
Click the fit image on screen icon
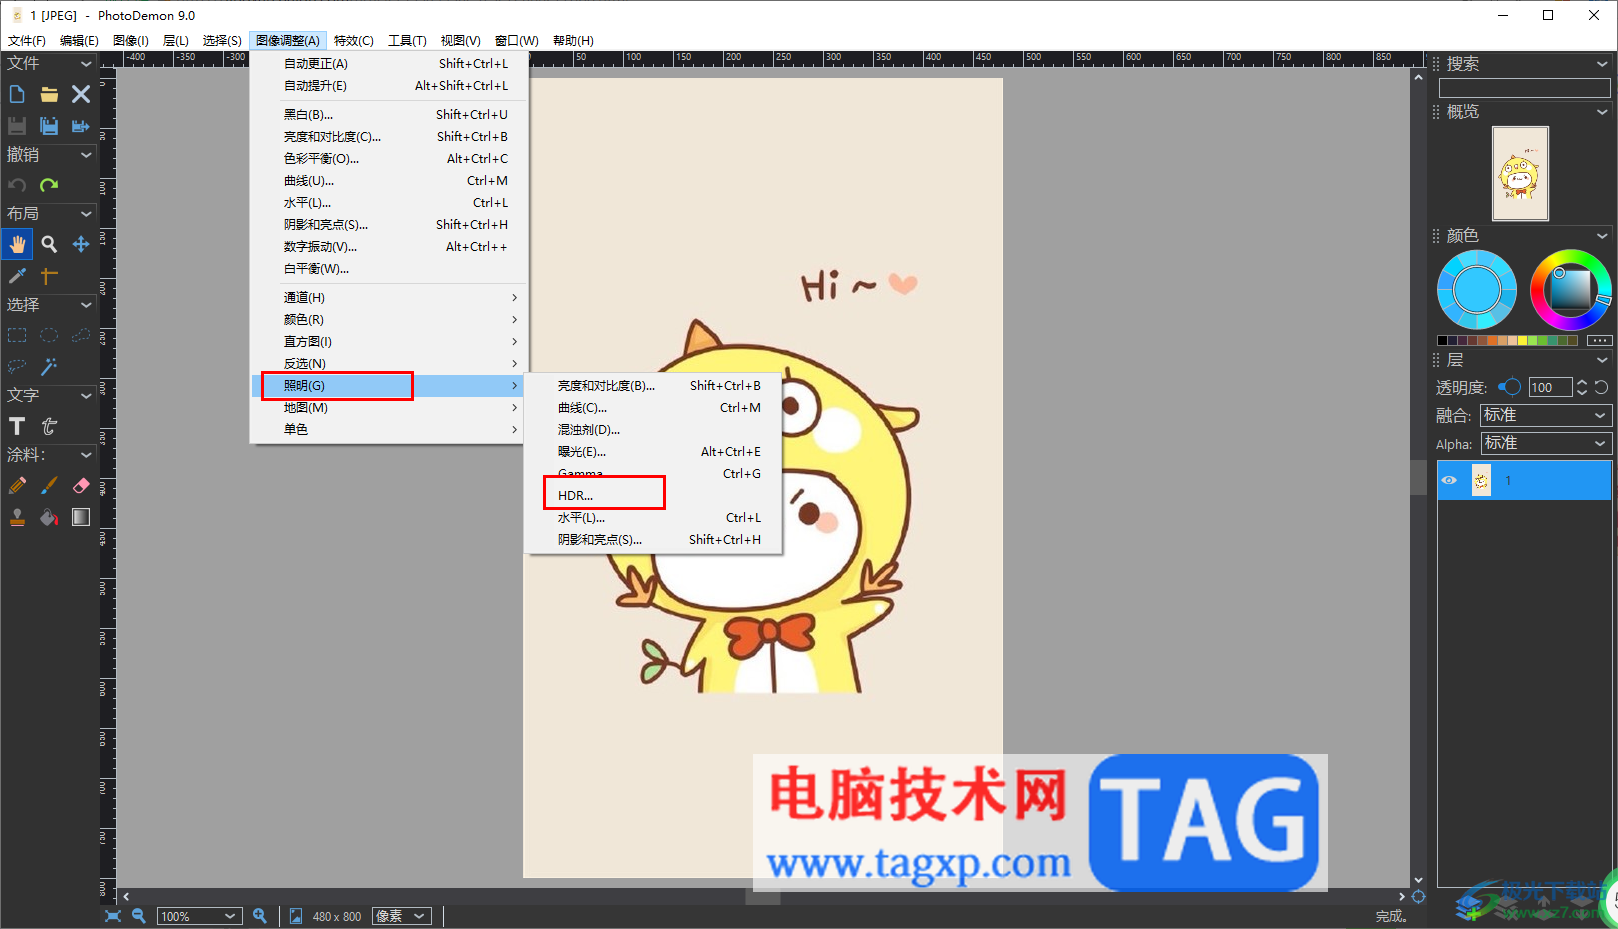[x=113, y=916]
